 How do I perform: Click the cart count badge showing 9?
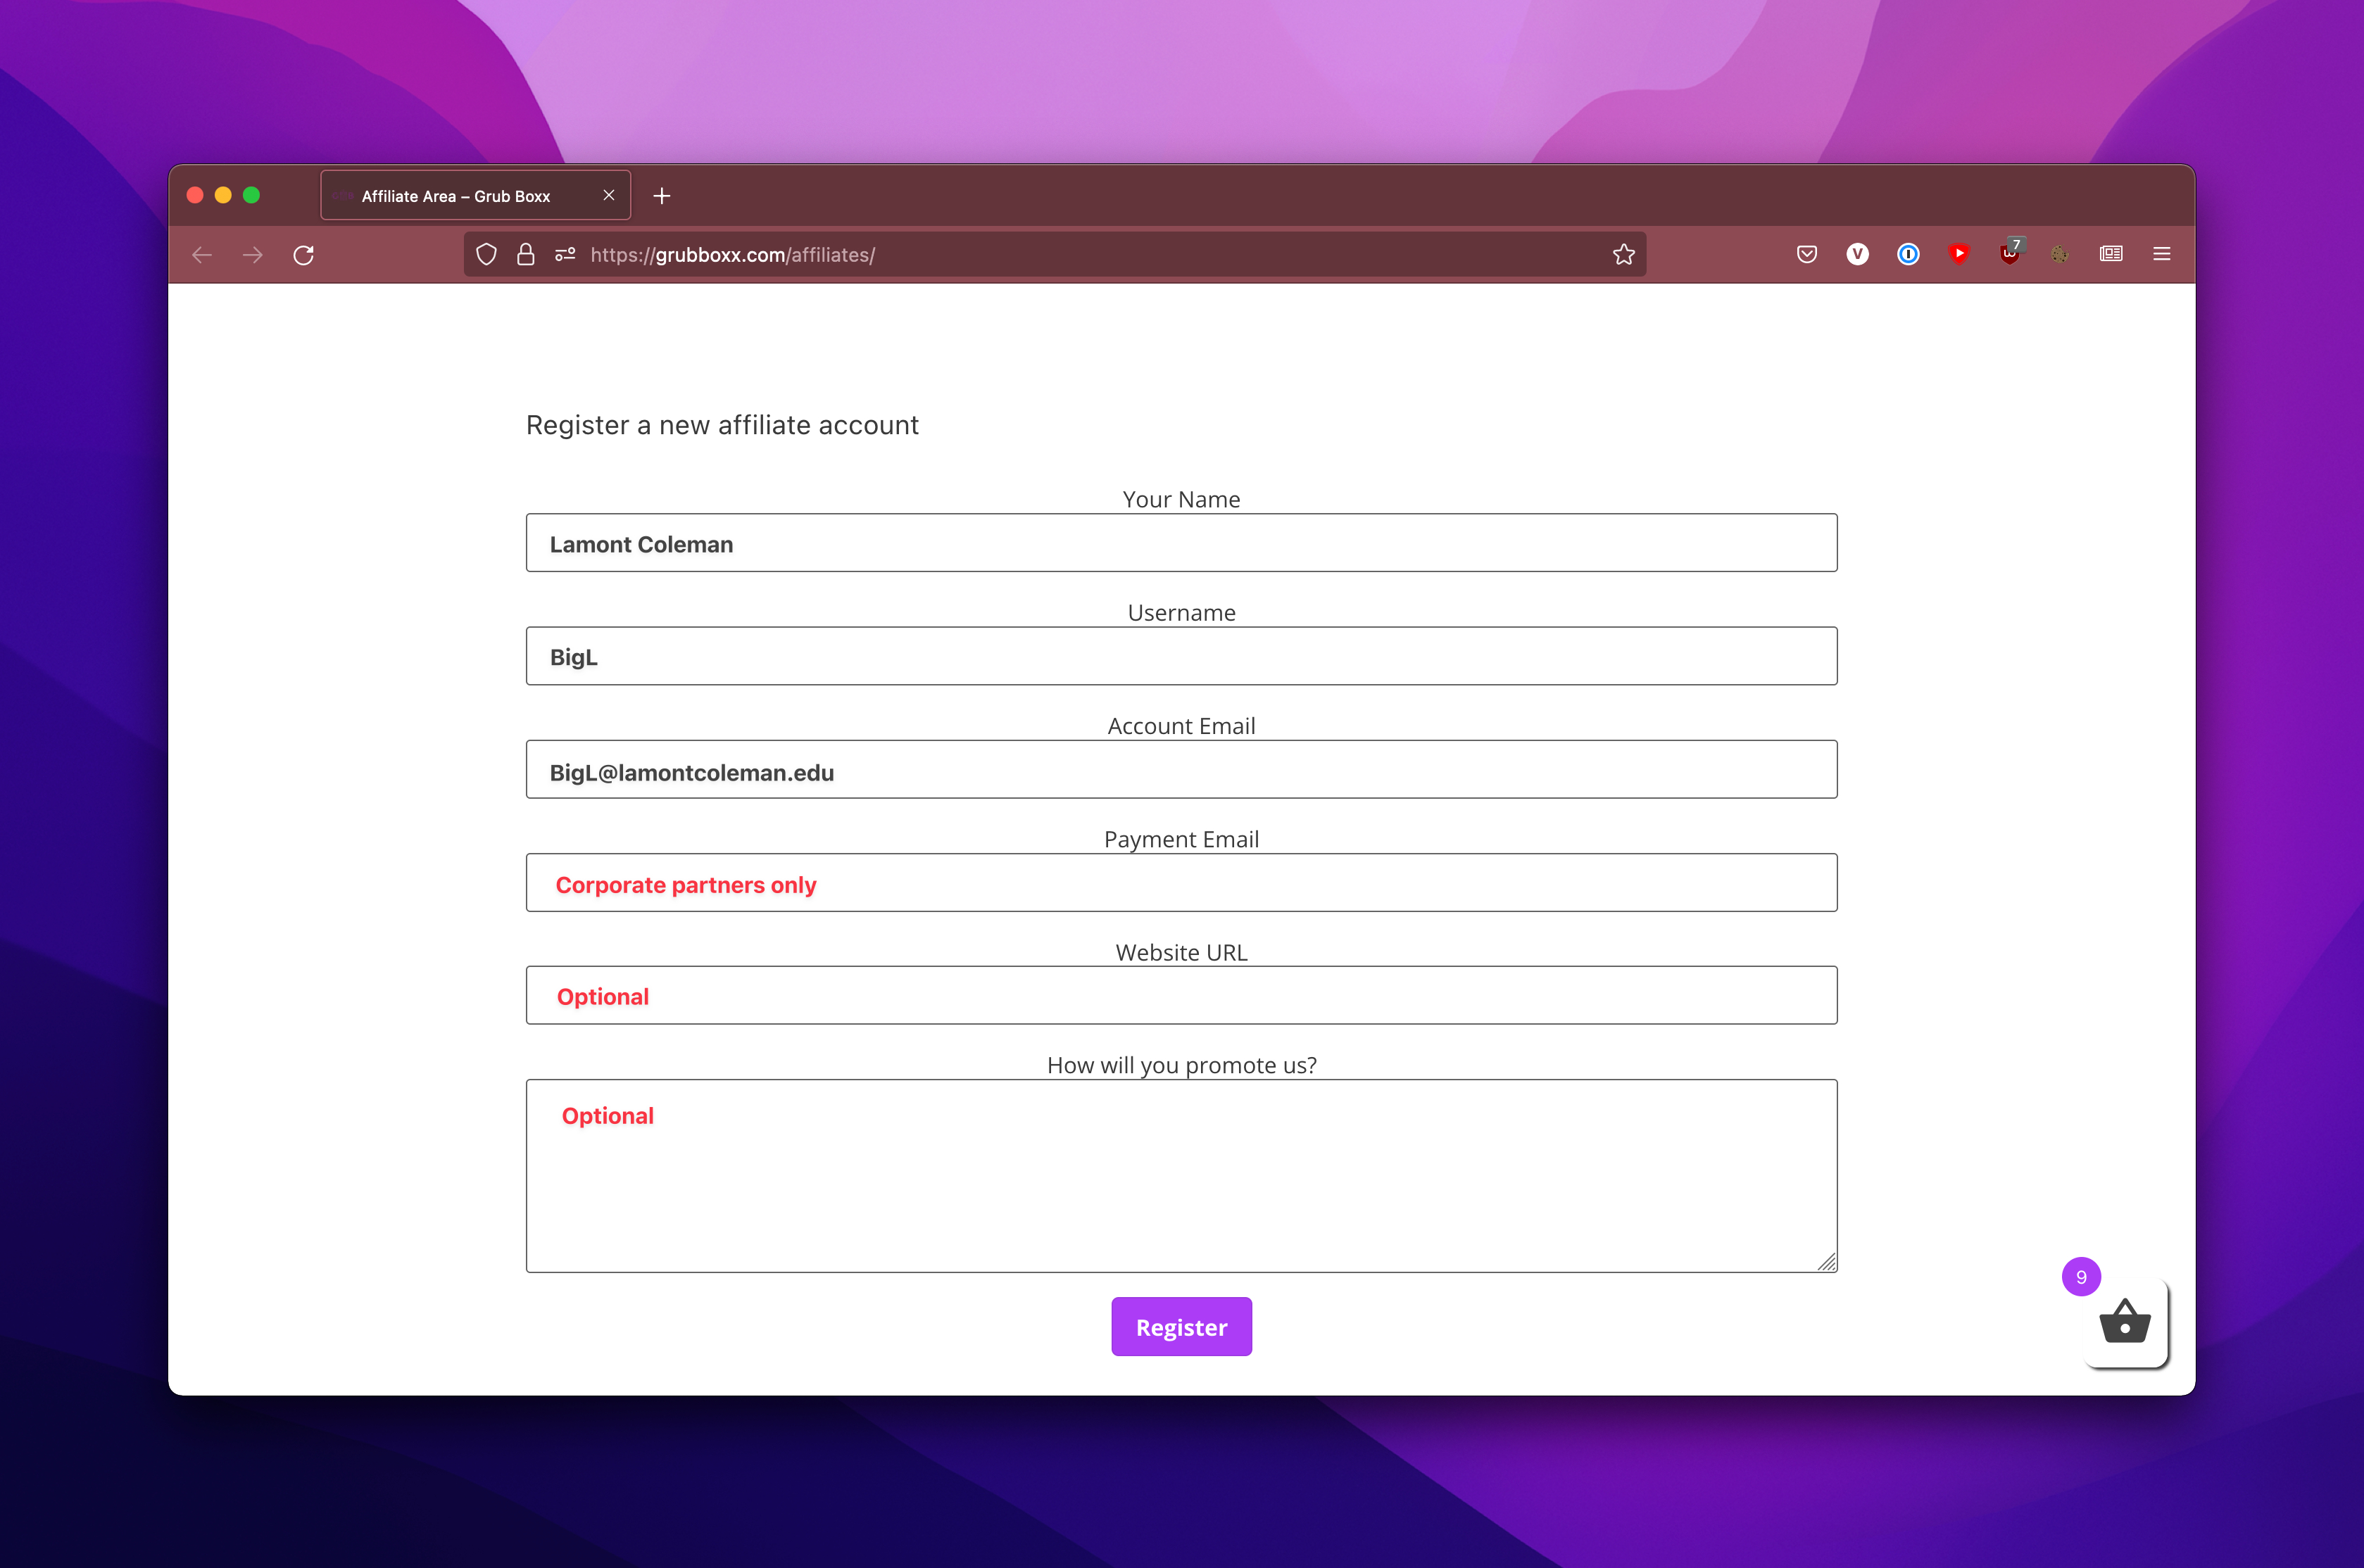click(2082, 1277)
